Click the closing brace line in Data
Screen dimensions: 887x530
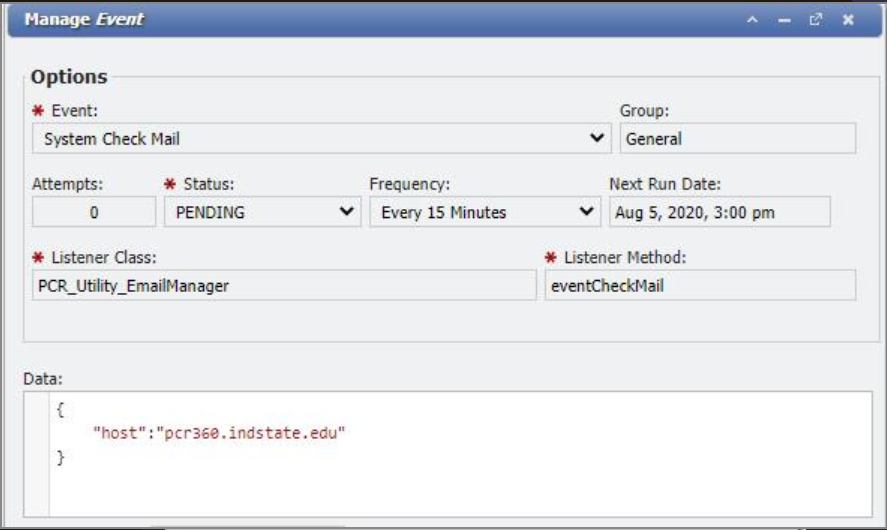(x=60, y=457)
